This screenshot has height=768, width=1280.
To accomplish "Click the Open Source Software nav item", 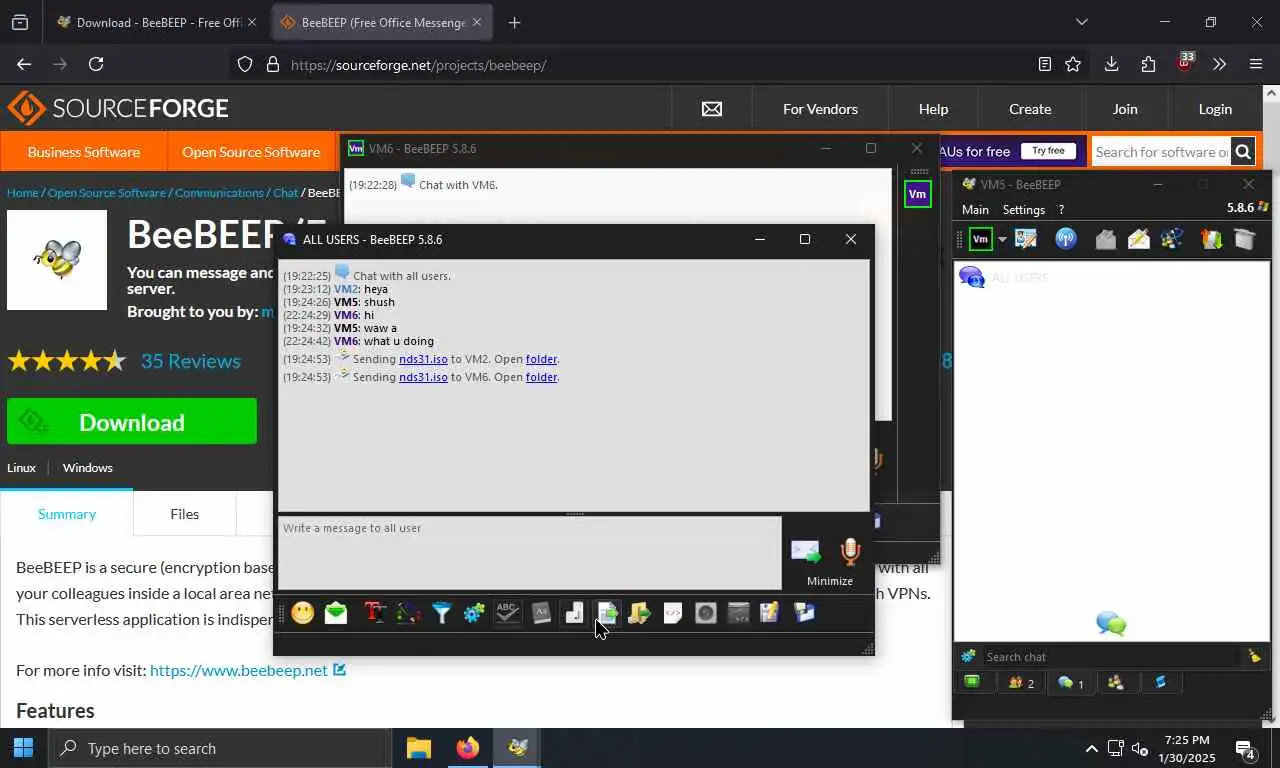I will tap(251, 152).
